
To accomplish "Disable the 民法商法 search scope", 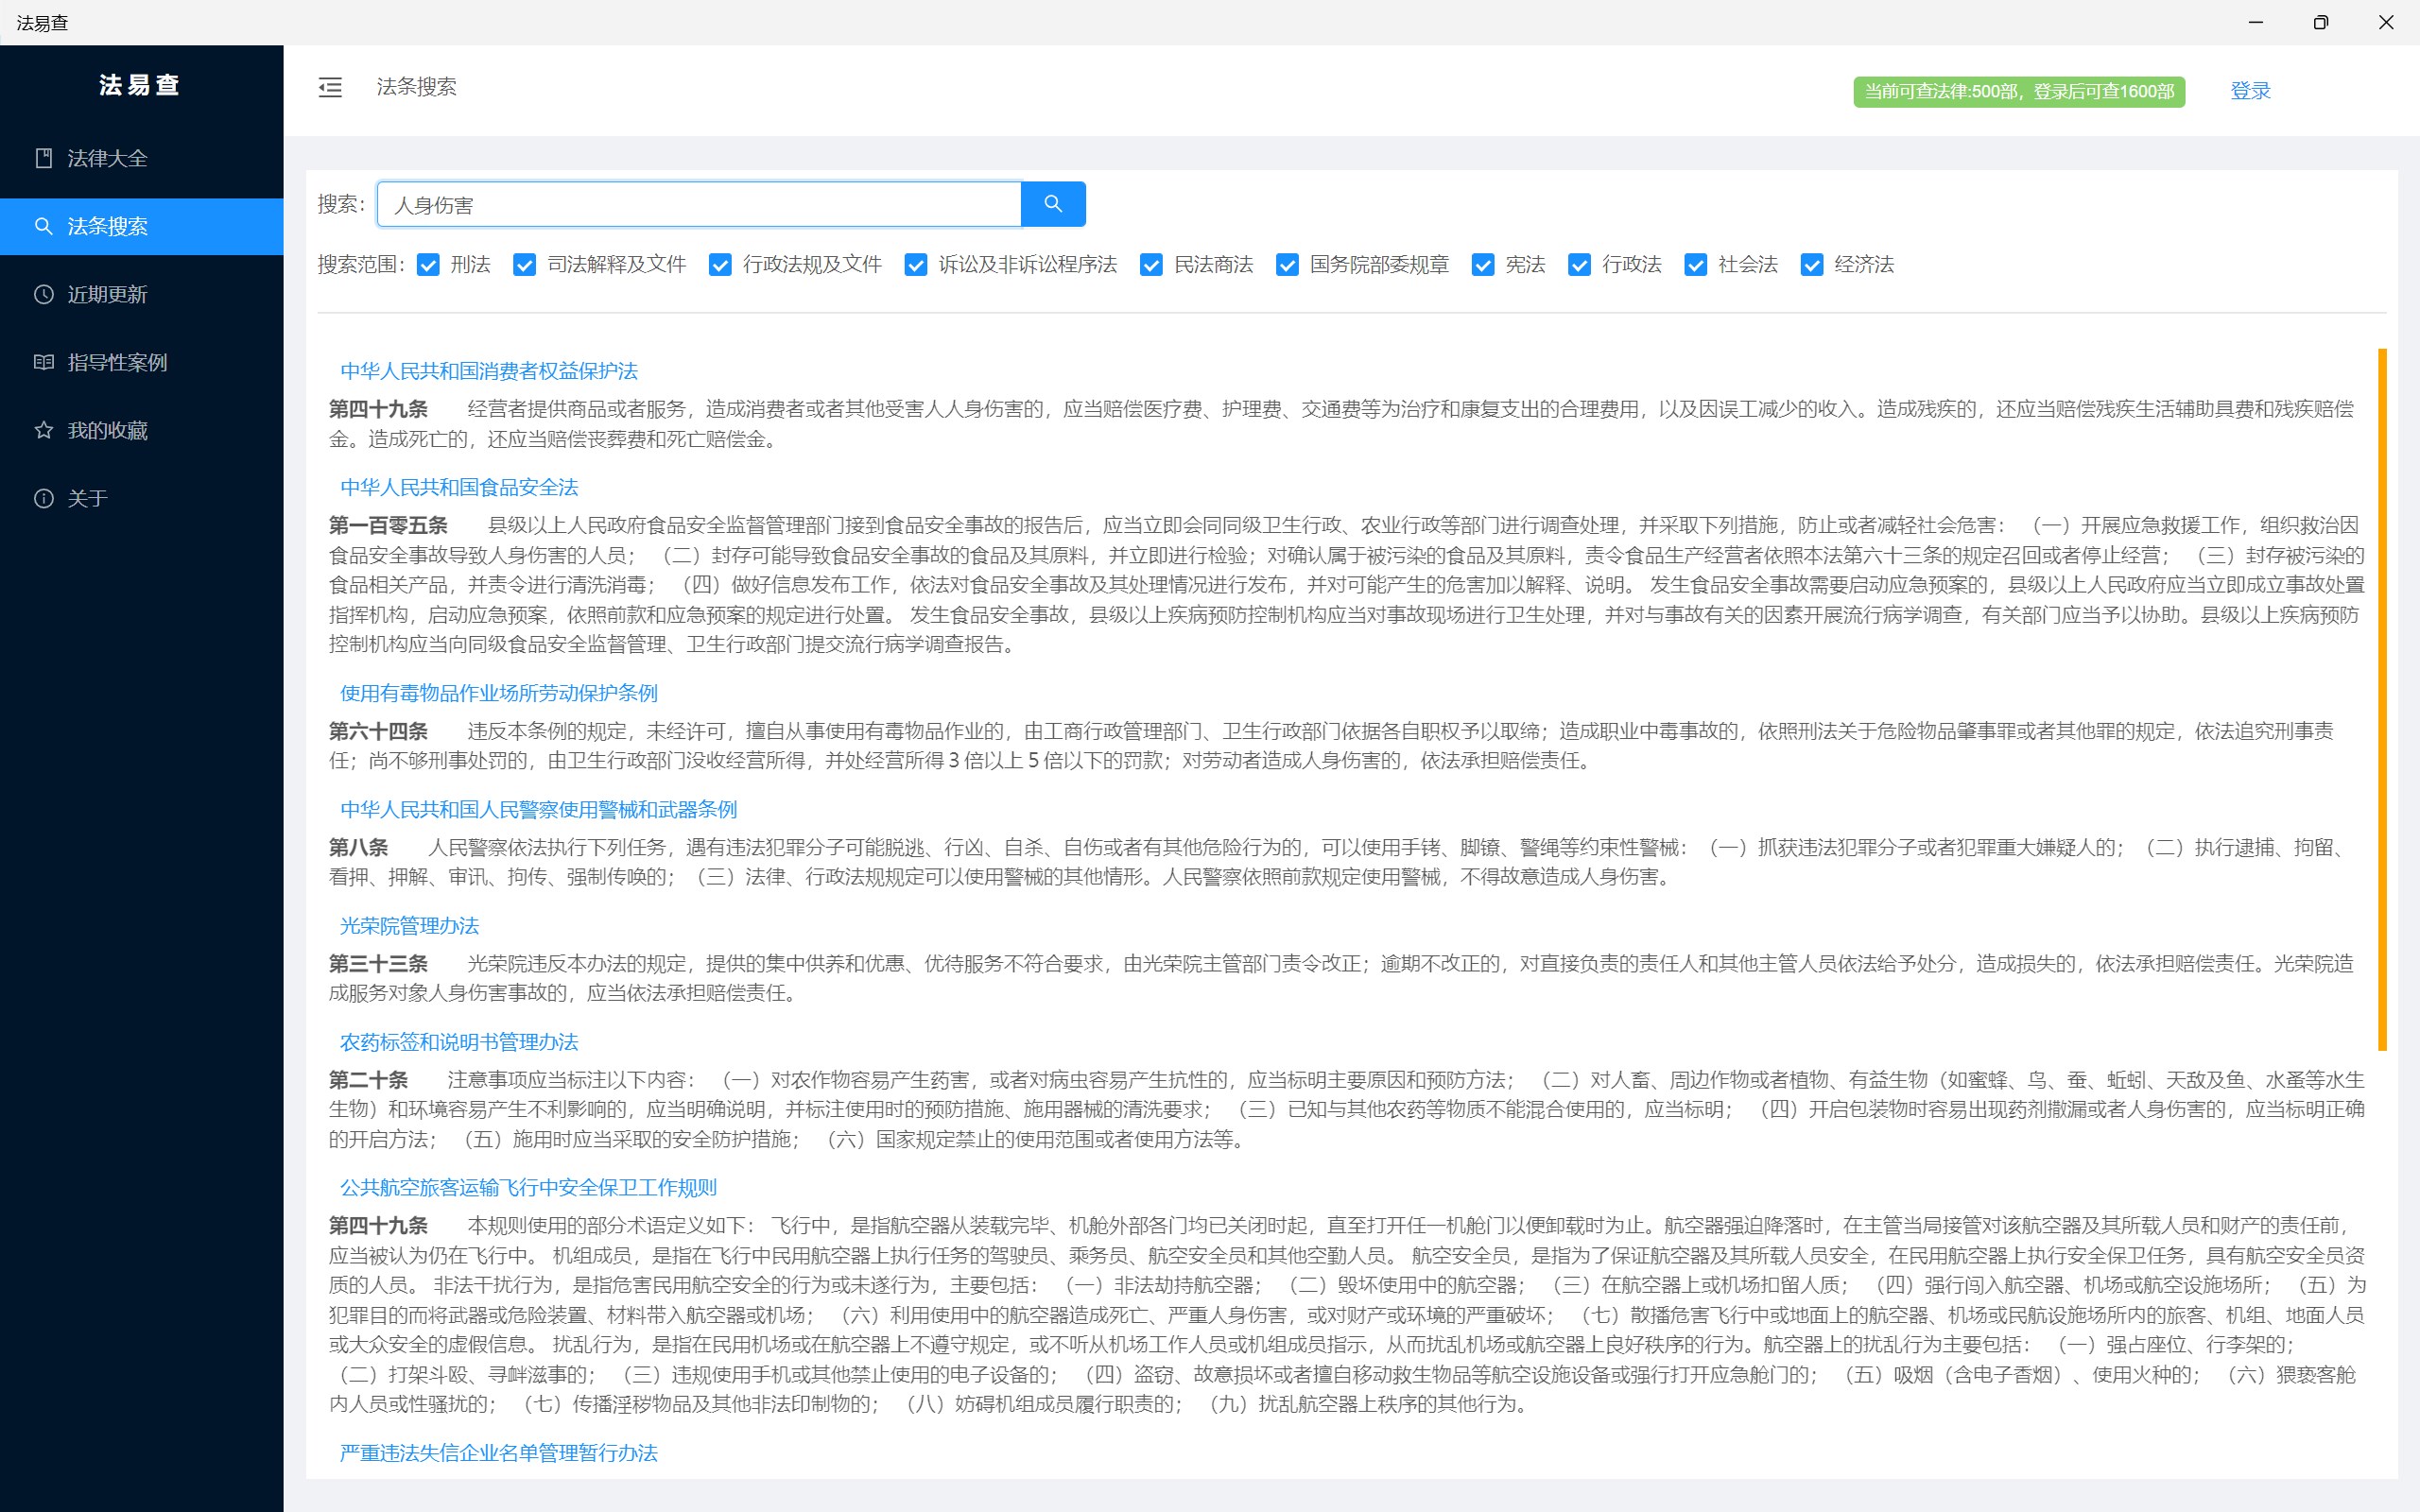I will (x=1151, y=265).
